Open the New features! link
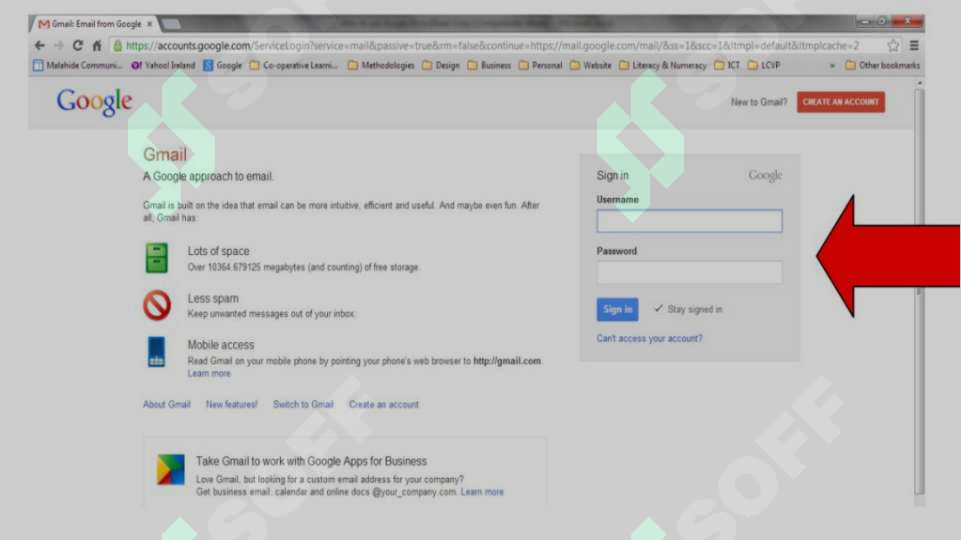Screen dimensions: 961x540 [232, 405]
